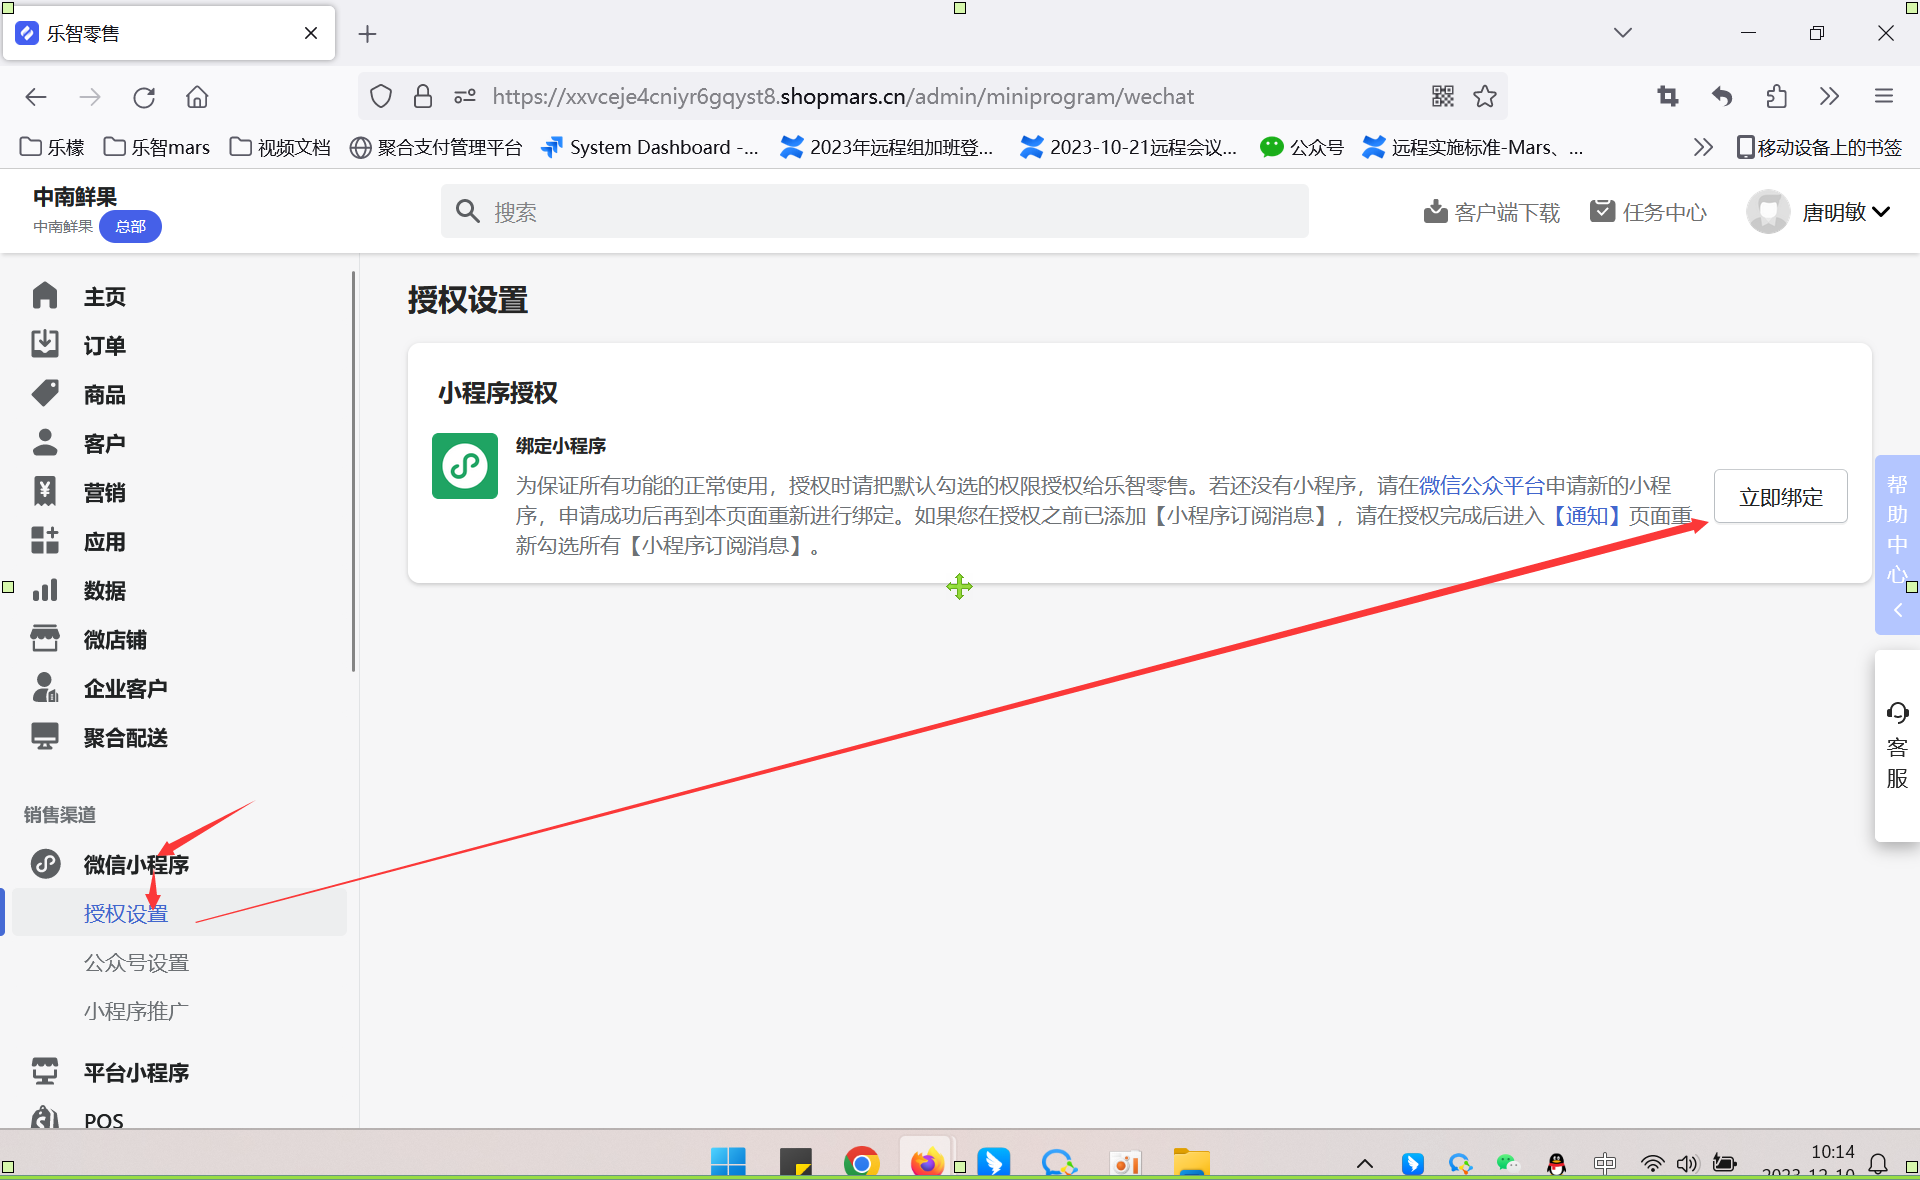1920x1180 pixels.
Task: Bookmark page with the star icon
Action: coord(1485,96)
